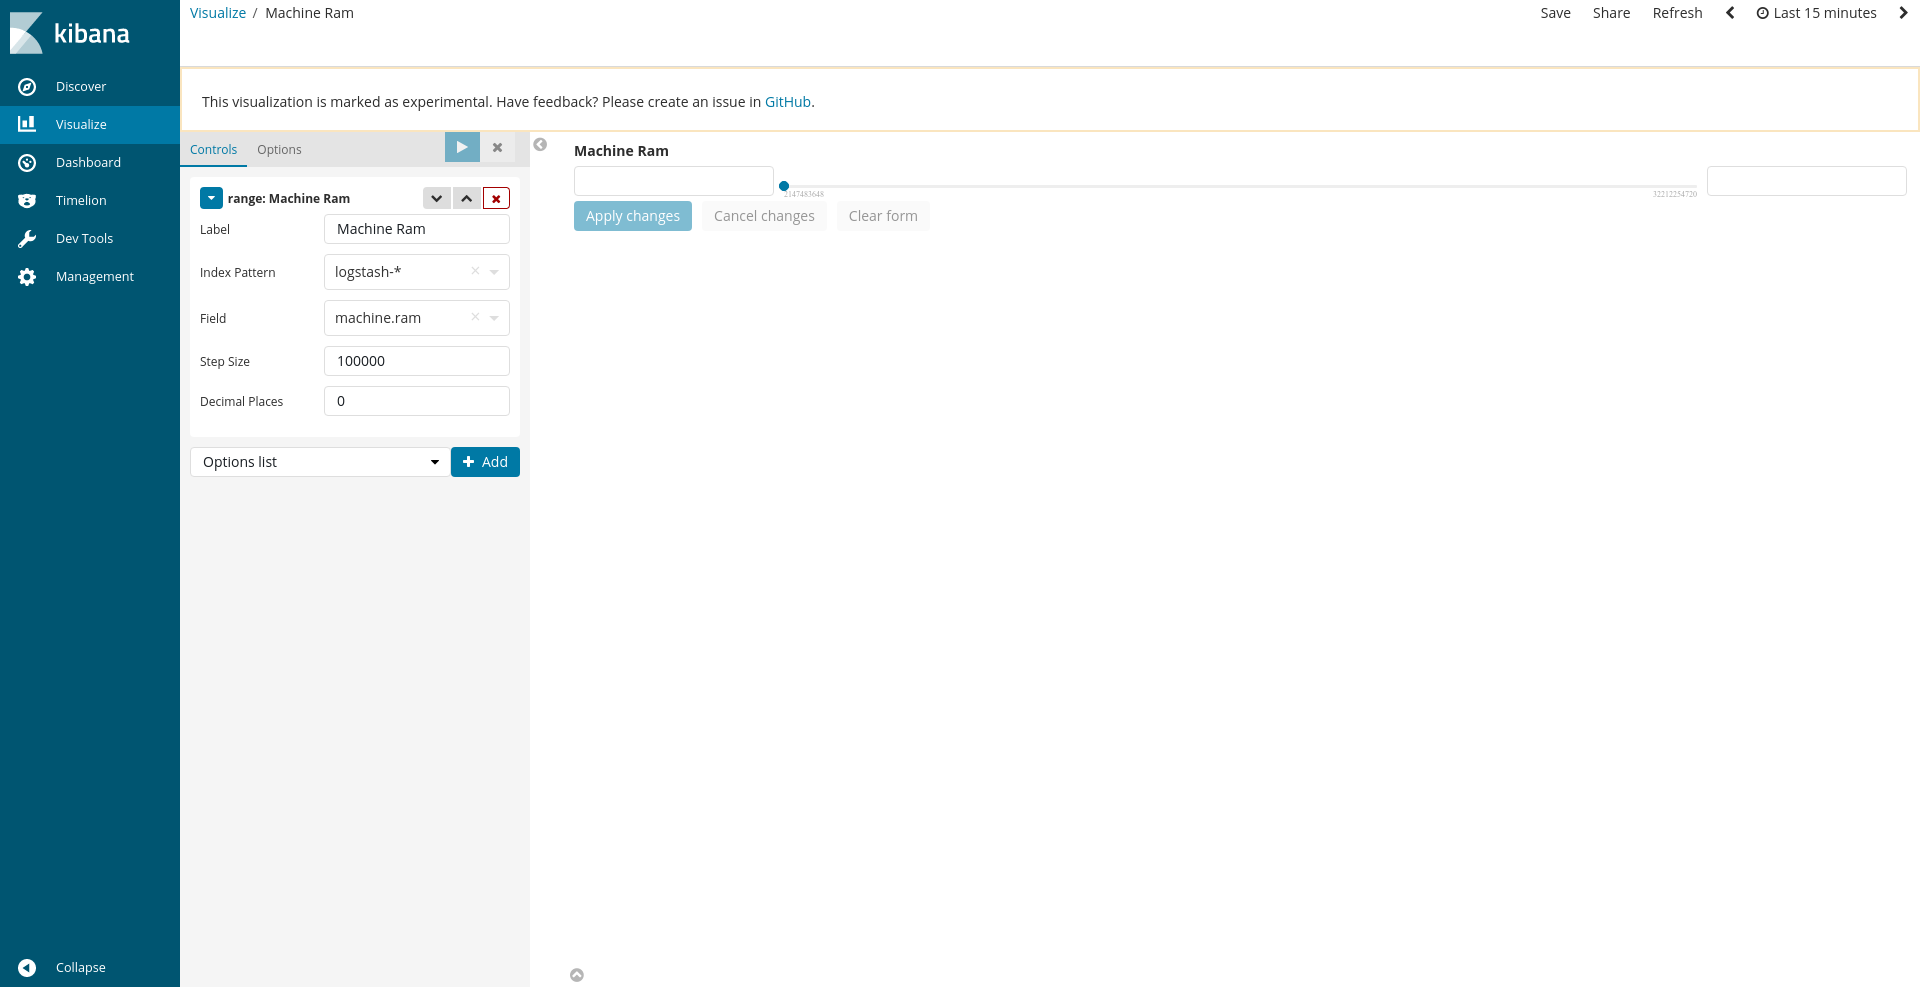
Task: Collapse the range: Machine Ram control
Action: coord(211,198)
